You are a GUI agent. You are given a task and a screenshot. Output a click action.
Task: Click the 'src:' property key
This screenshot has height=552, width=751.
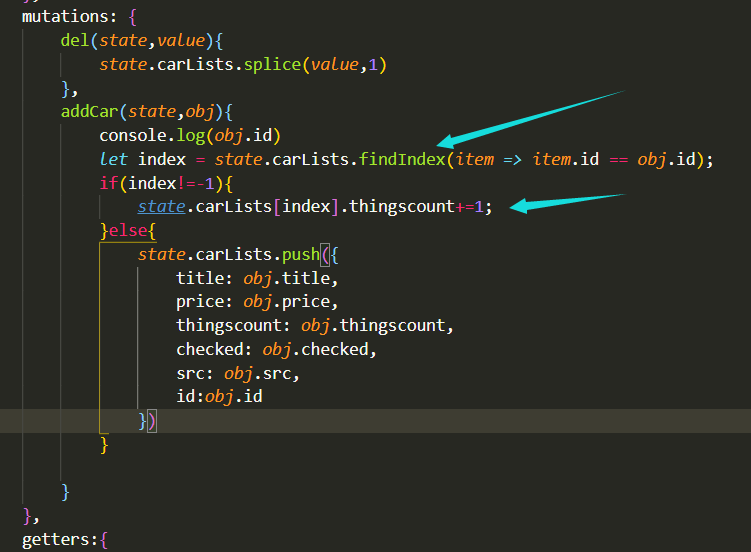tap(195, 373)
